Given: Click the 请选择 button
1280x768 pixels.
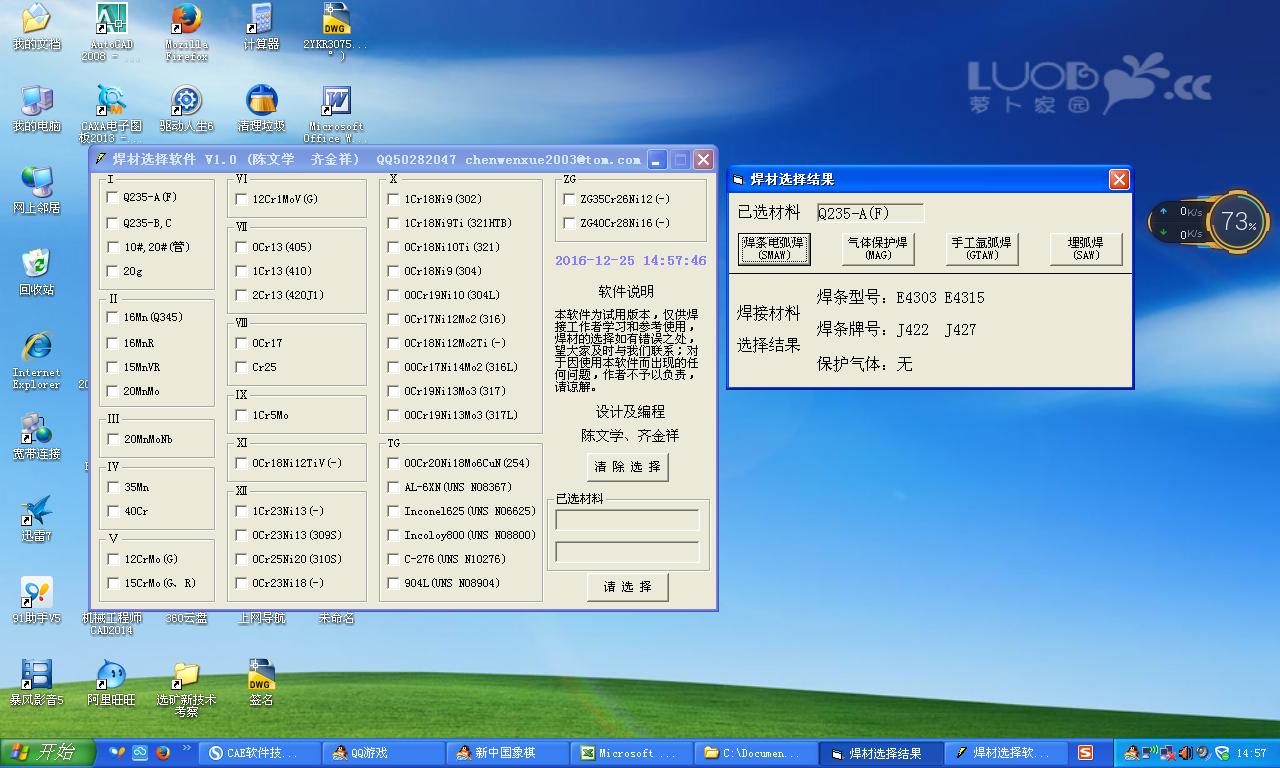Looking at the screenshot, I should pos(628,587).
